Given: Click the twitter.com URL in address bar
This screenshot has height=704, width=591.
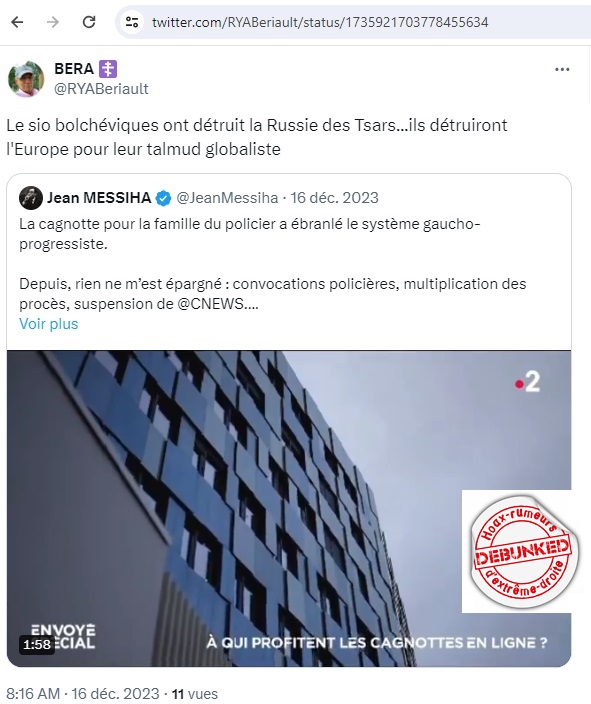Looking at the screenshot, I should (320, 22).
